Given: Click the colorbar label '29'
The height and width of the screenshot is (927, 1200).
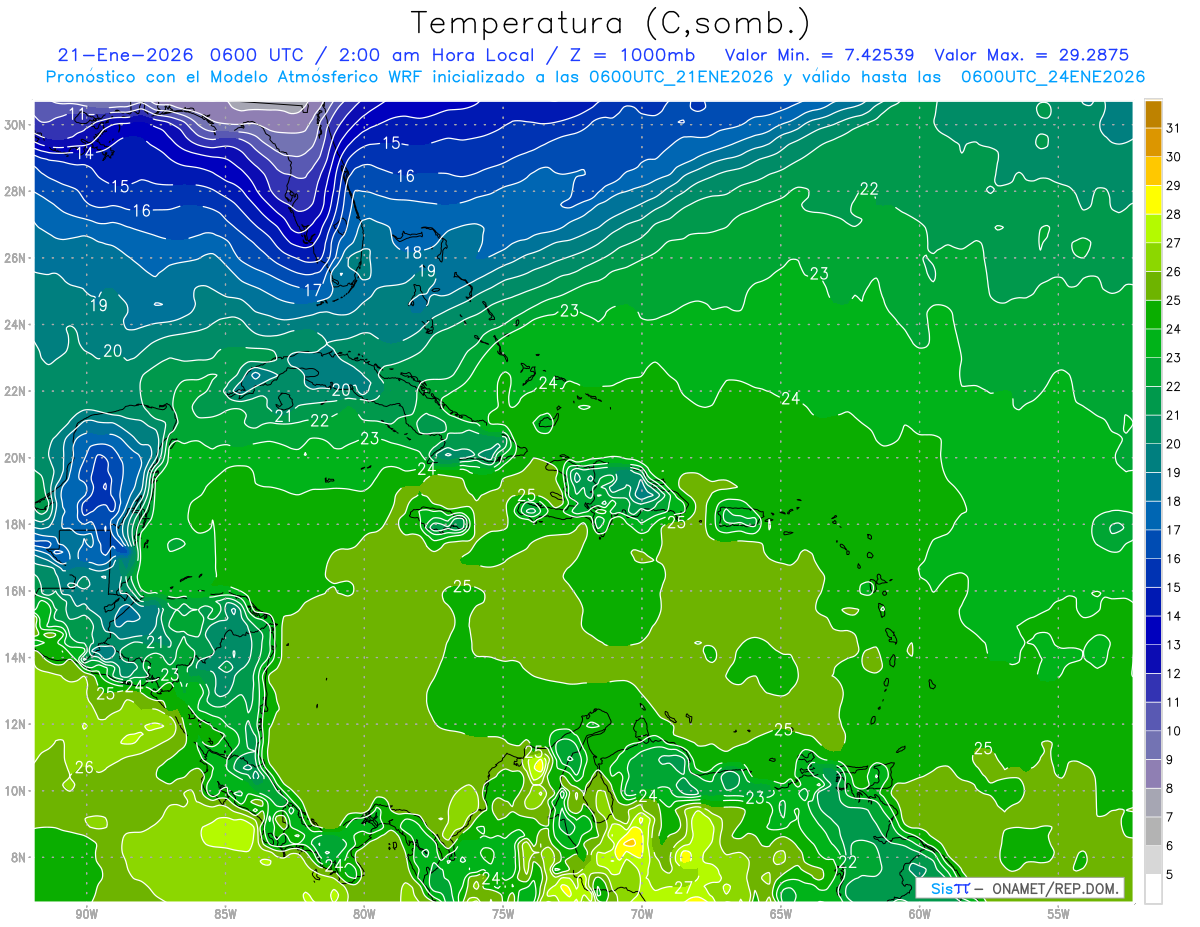Looking at the screenshot, I should pyautogui.click(x=1174, y=185).
